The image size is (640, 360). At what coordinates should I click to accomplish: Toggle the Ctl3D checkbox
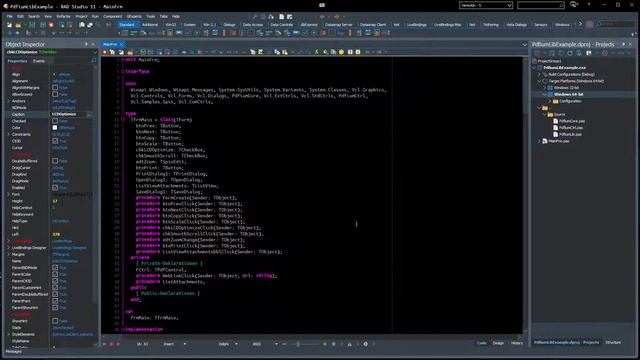55,141
